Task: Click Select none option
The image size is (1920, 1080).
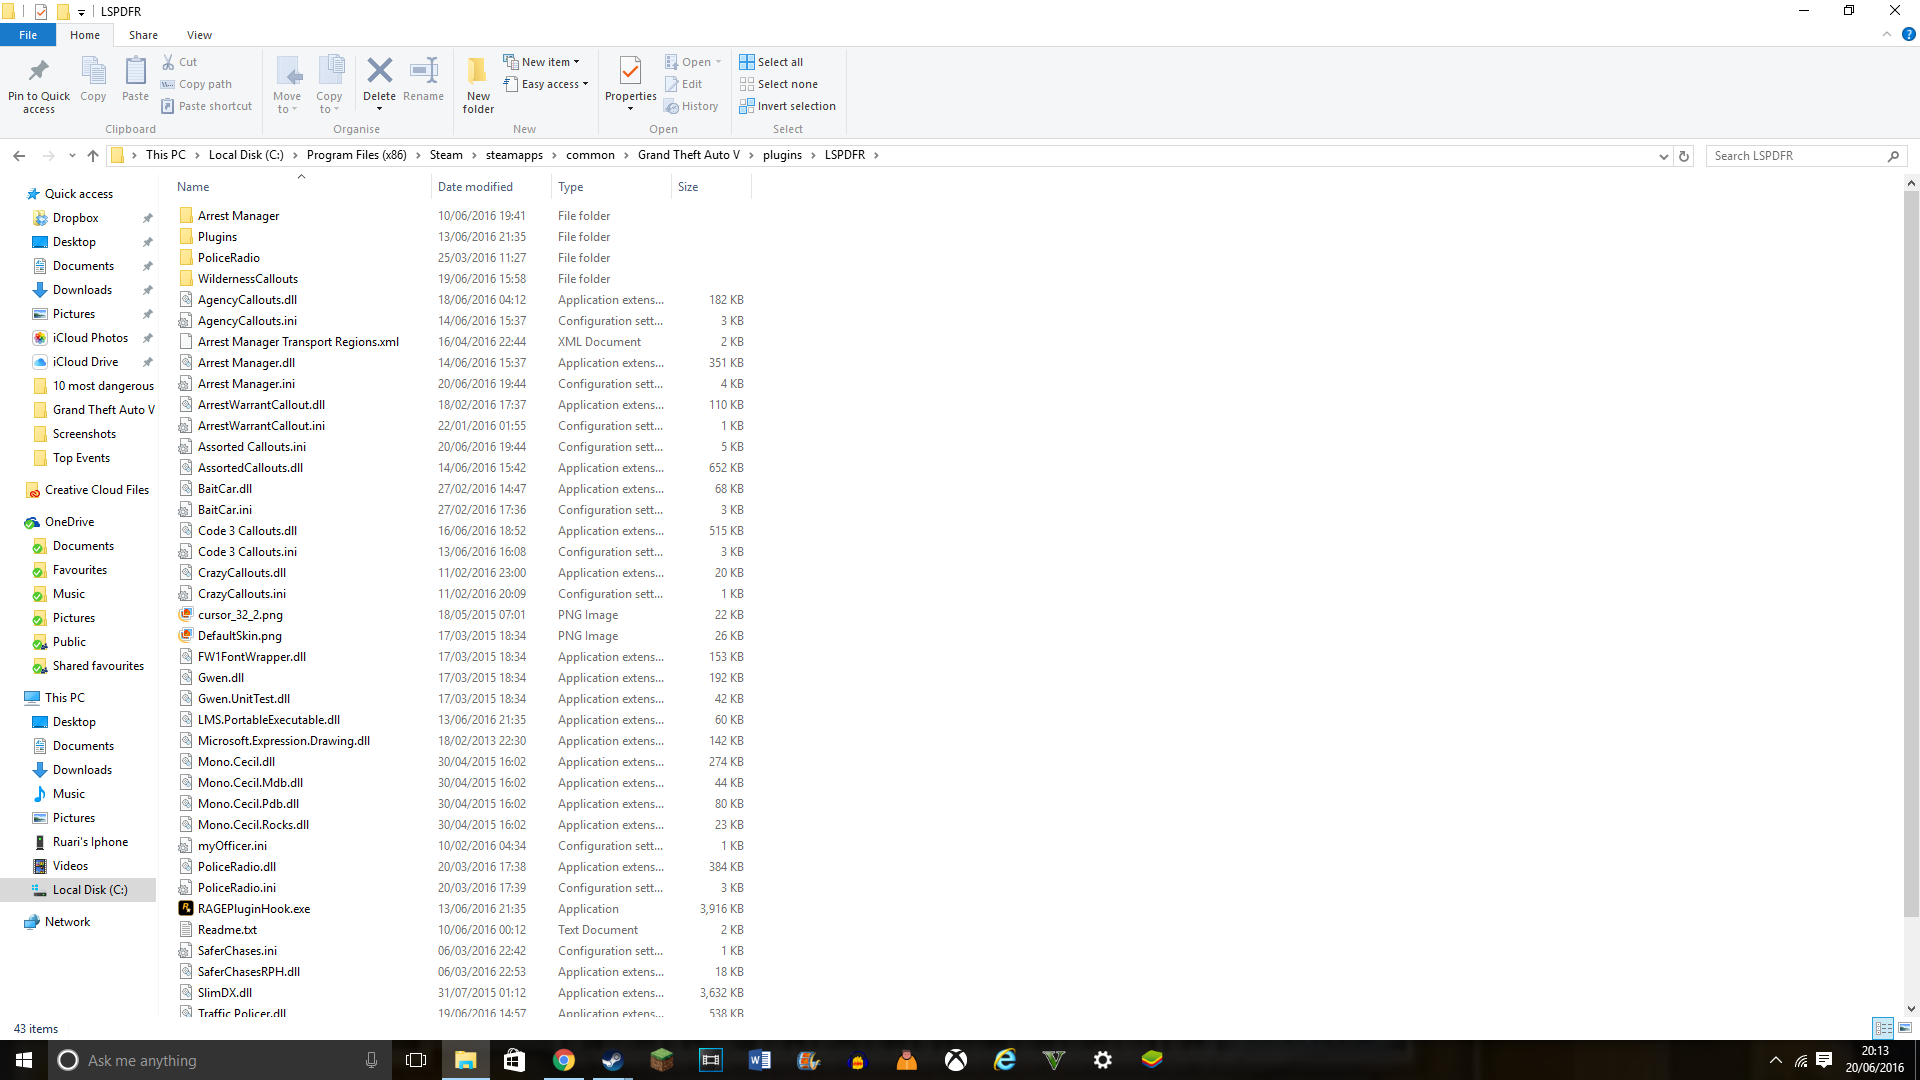Action: [787, 84]
